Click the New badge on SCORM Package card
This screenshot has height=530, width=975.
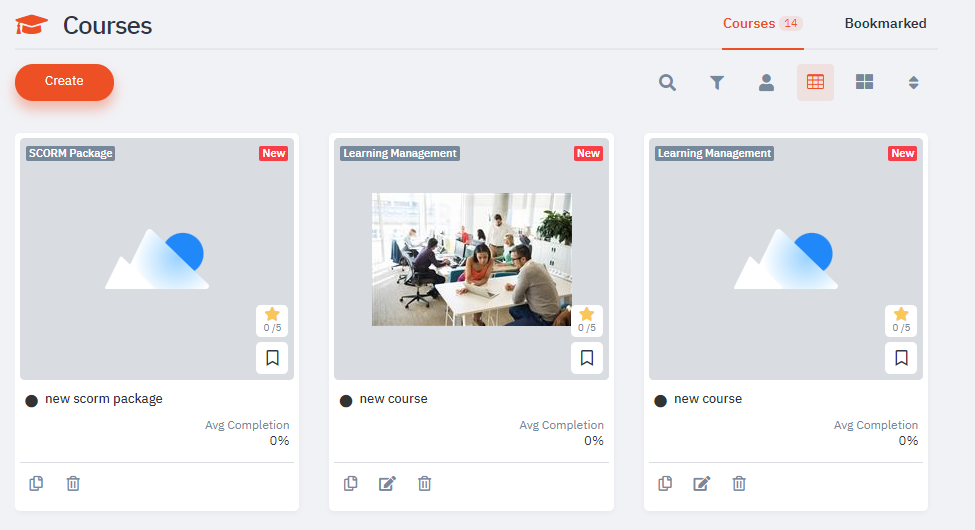(274, 153)
